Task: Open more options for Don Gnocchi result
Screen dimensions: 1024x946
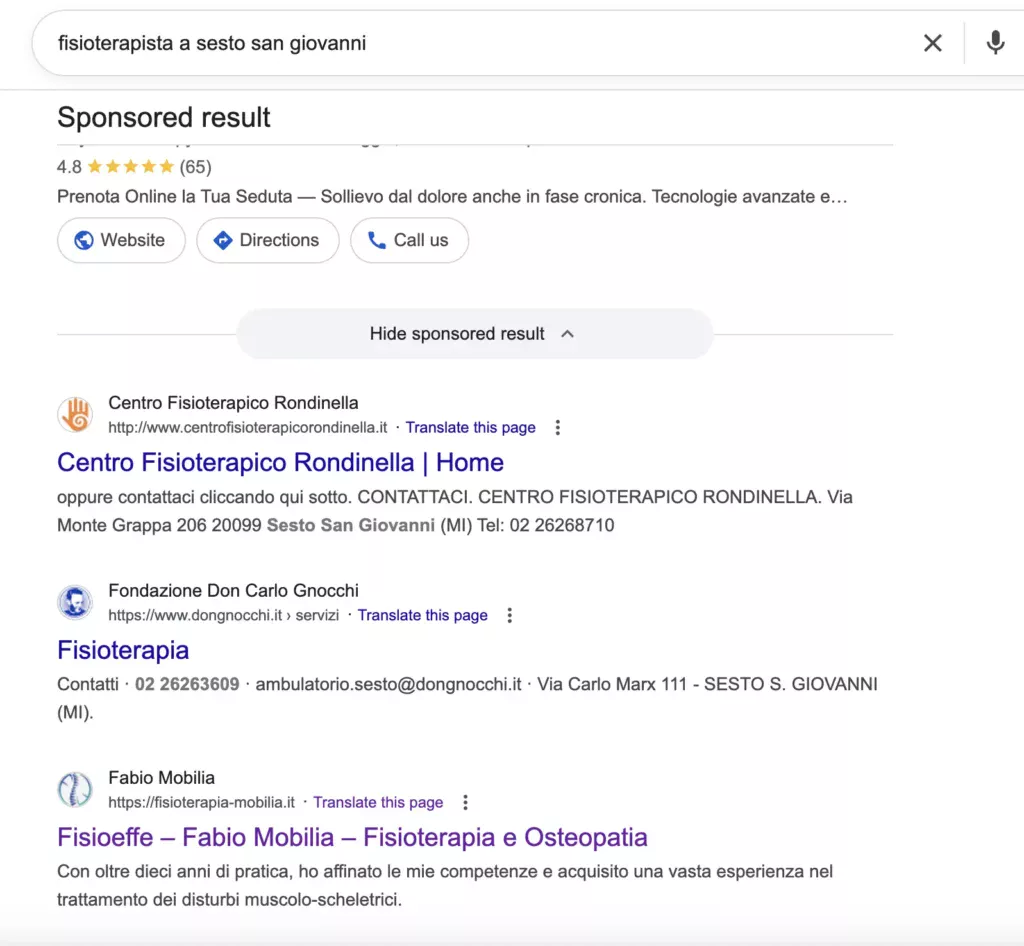Action: click(x=510, y=615)
